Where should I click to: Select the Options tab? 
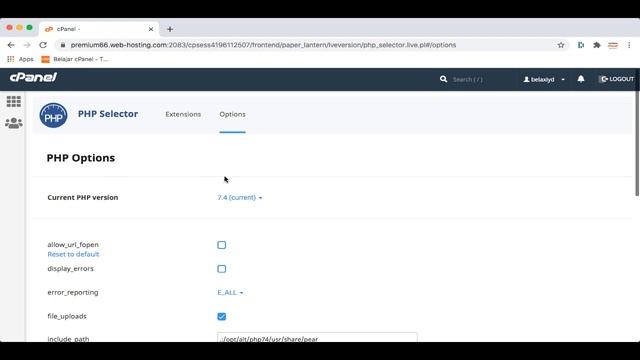[x=232, y=114]
